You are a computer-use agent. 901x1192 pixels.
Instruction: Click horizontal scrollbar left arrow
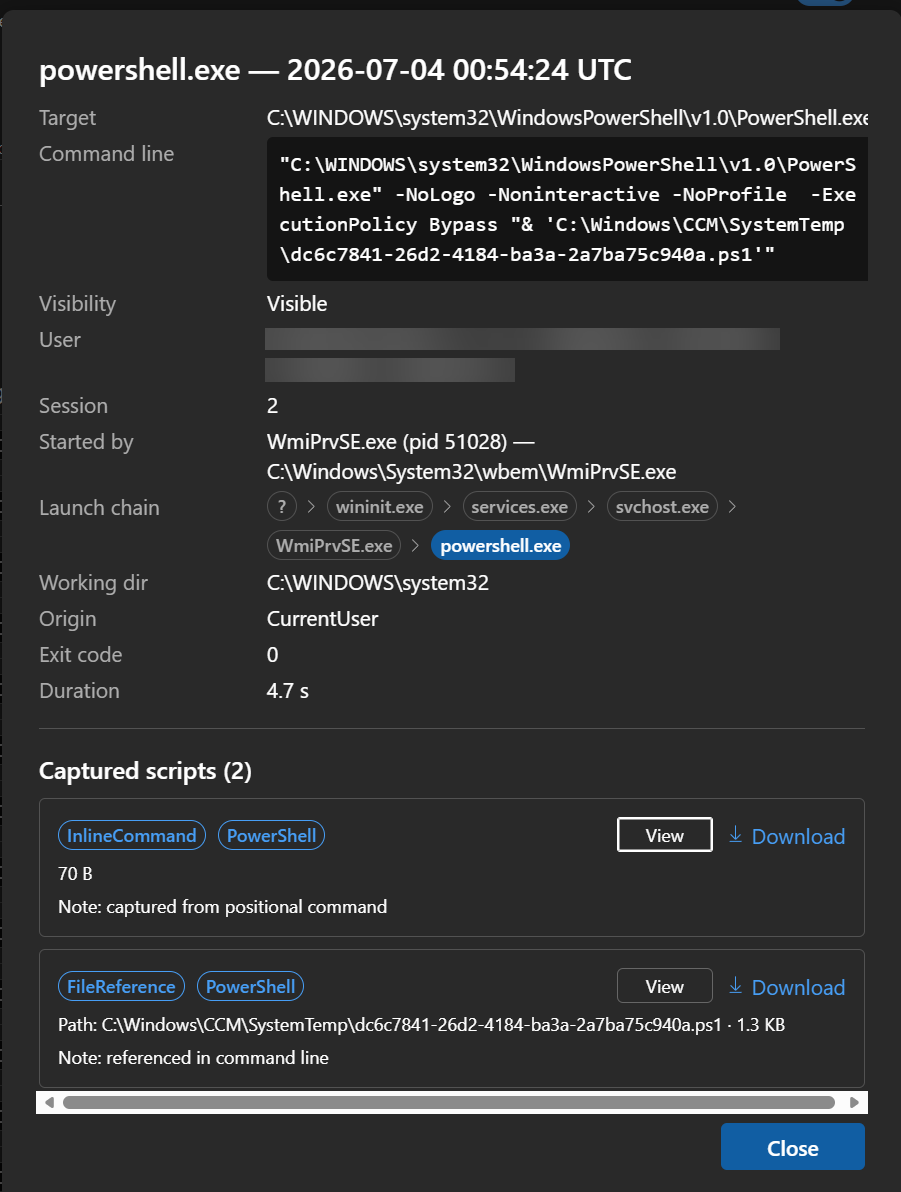point(49,1102)
